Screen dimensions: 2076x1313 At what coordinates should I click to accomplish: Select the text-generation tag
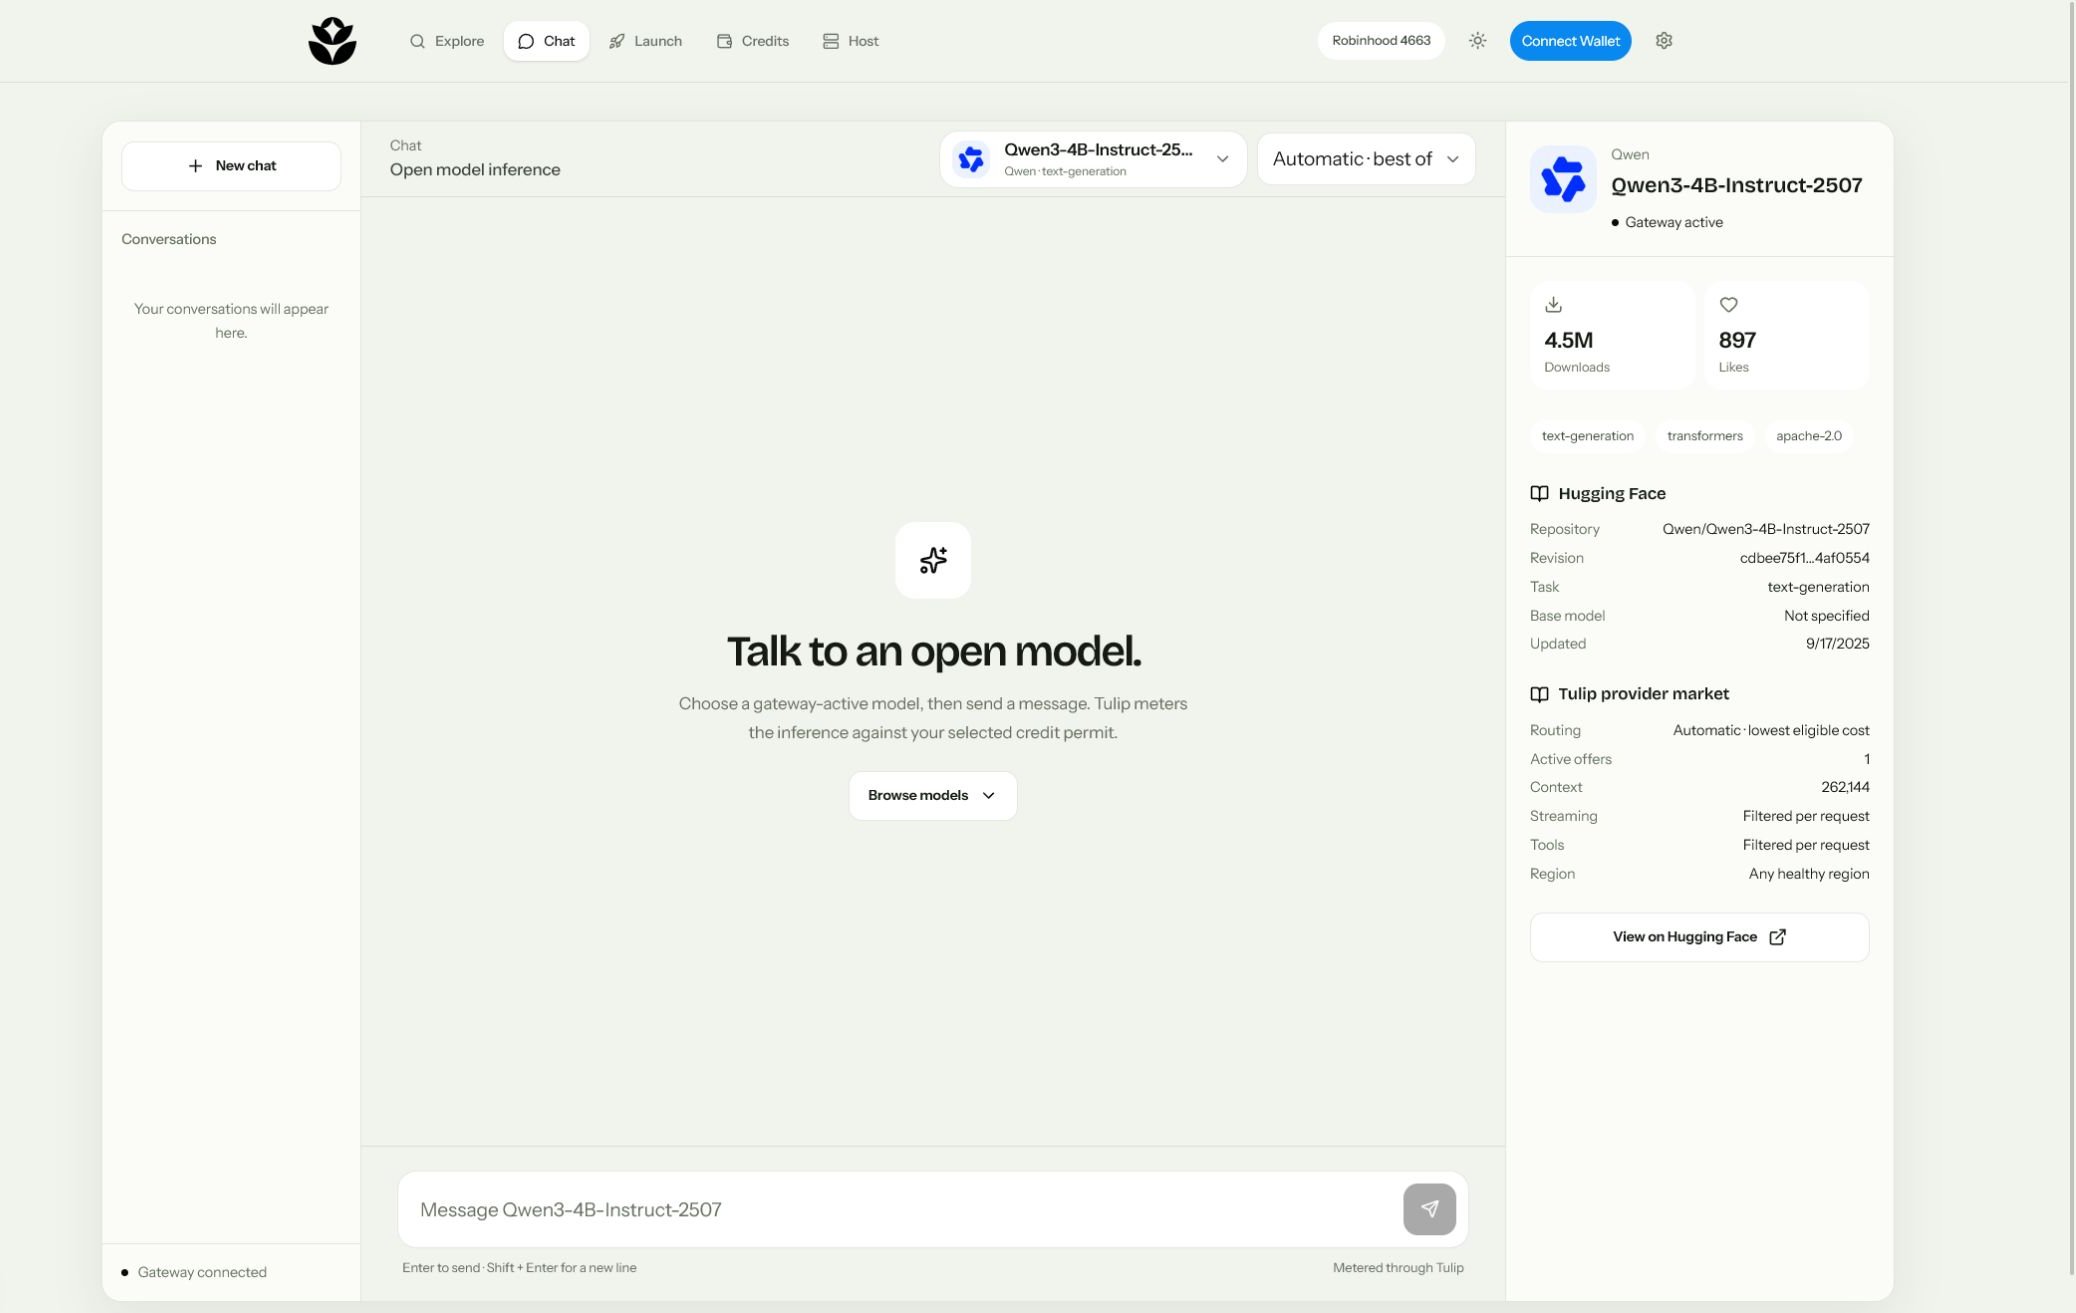pyautogui.click(x=1587, y=436)
